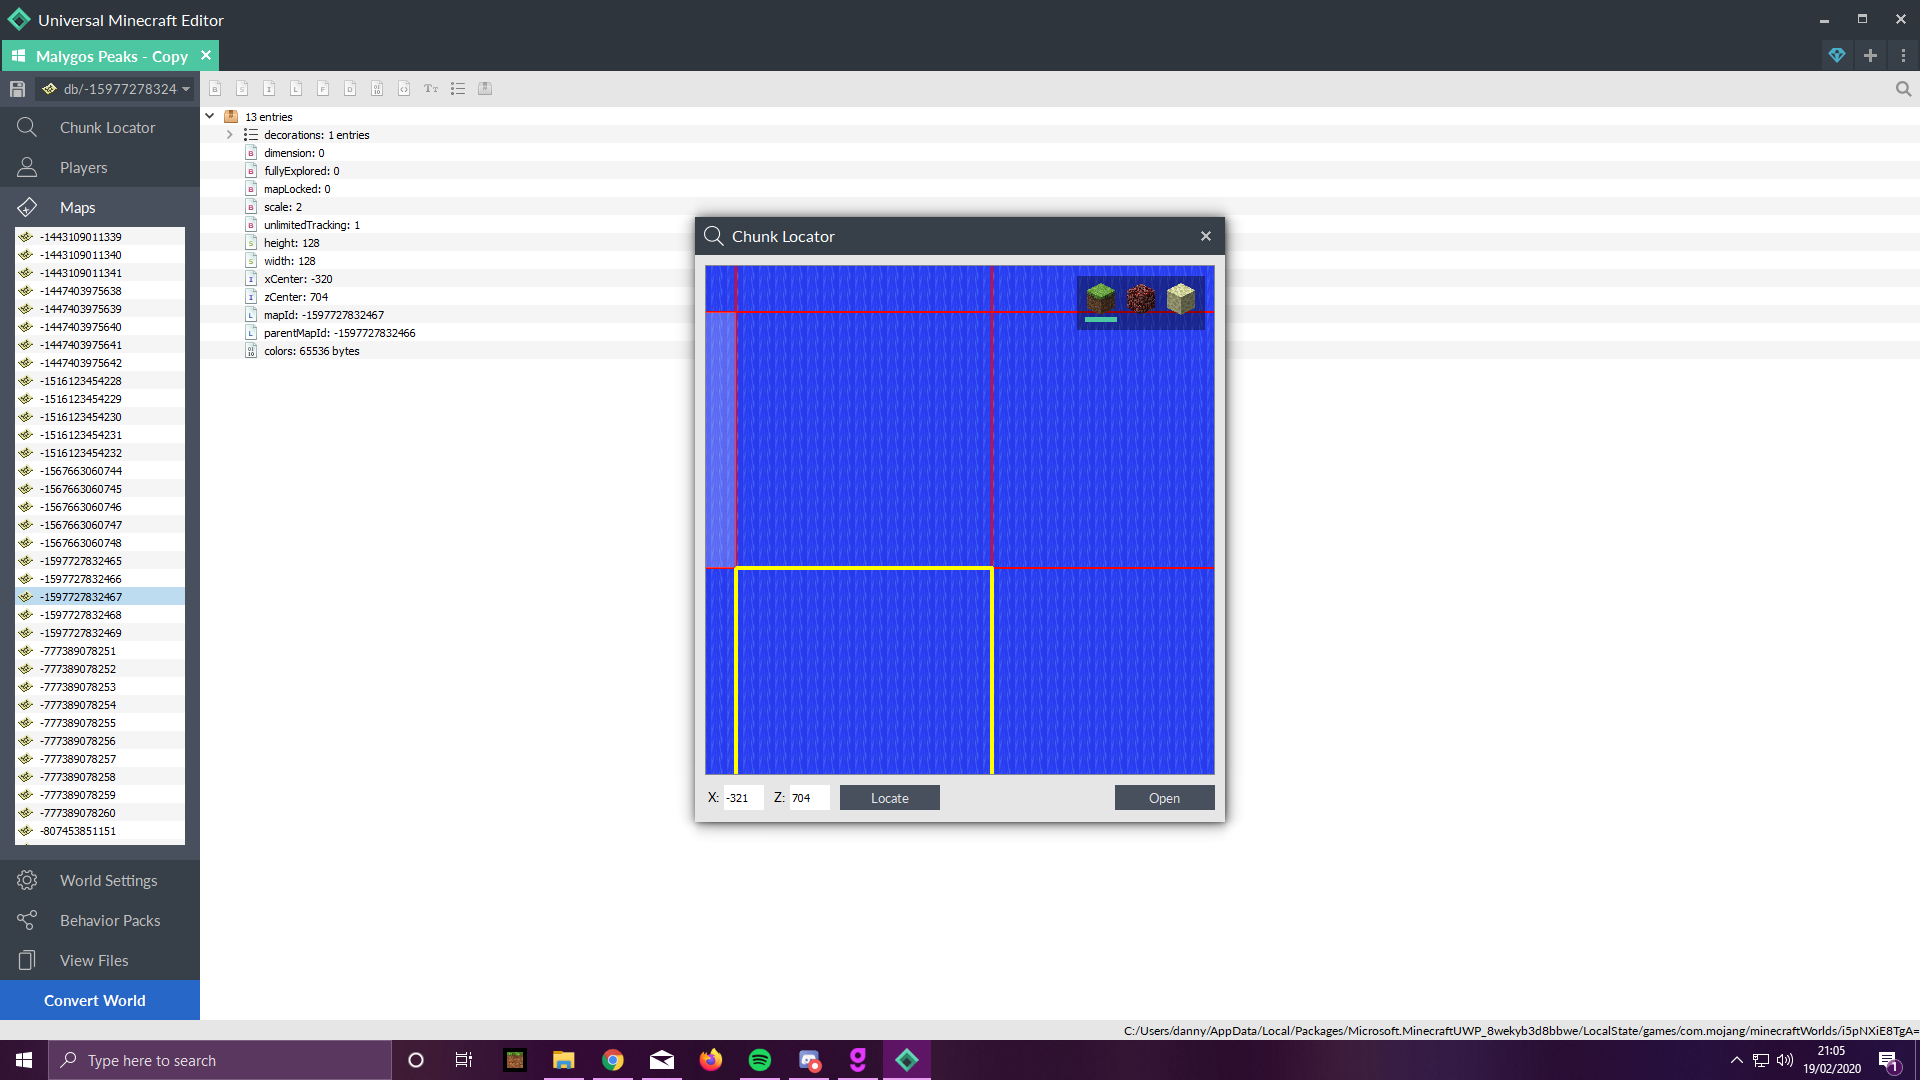Open Spotify from the taskbar
Image resolution: width=1920 pixels, height=1080 pixels.
tap(760, 1060)
